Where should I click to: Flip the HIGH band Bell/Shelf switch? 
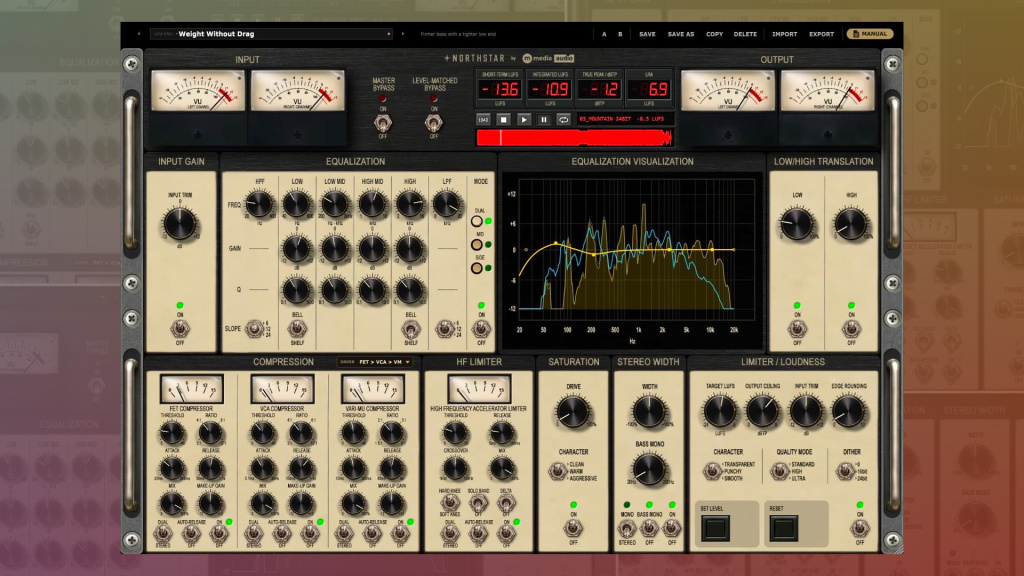(x=411, y=328)
